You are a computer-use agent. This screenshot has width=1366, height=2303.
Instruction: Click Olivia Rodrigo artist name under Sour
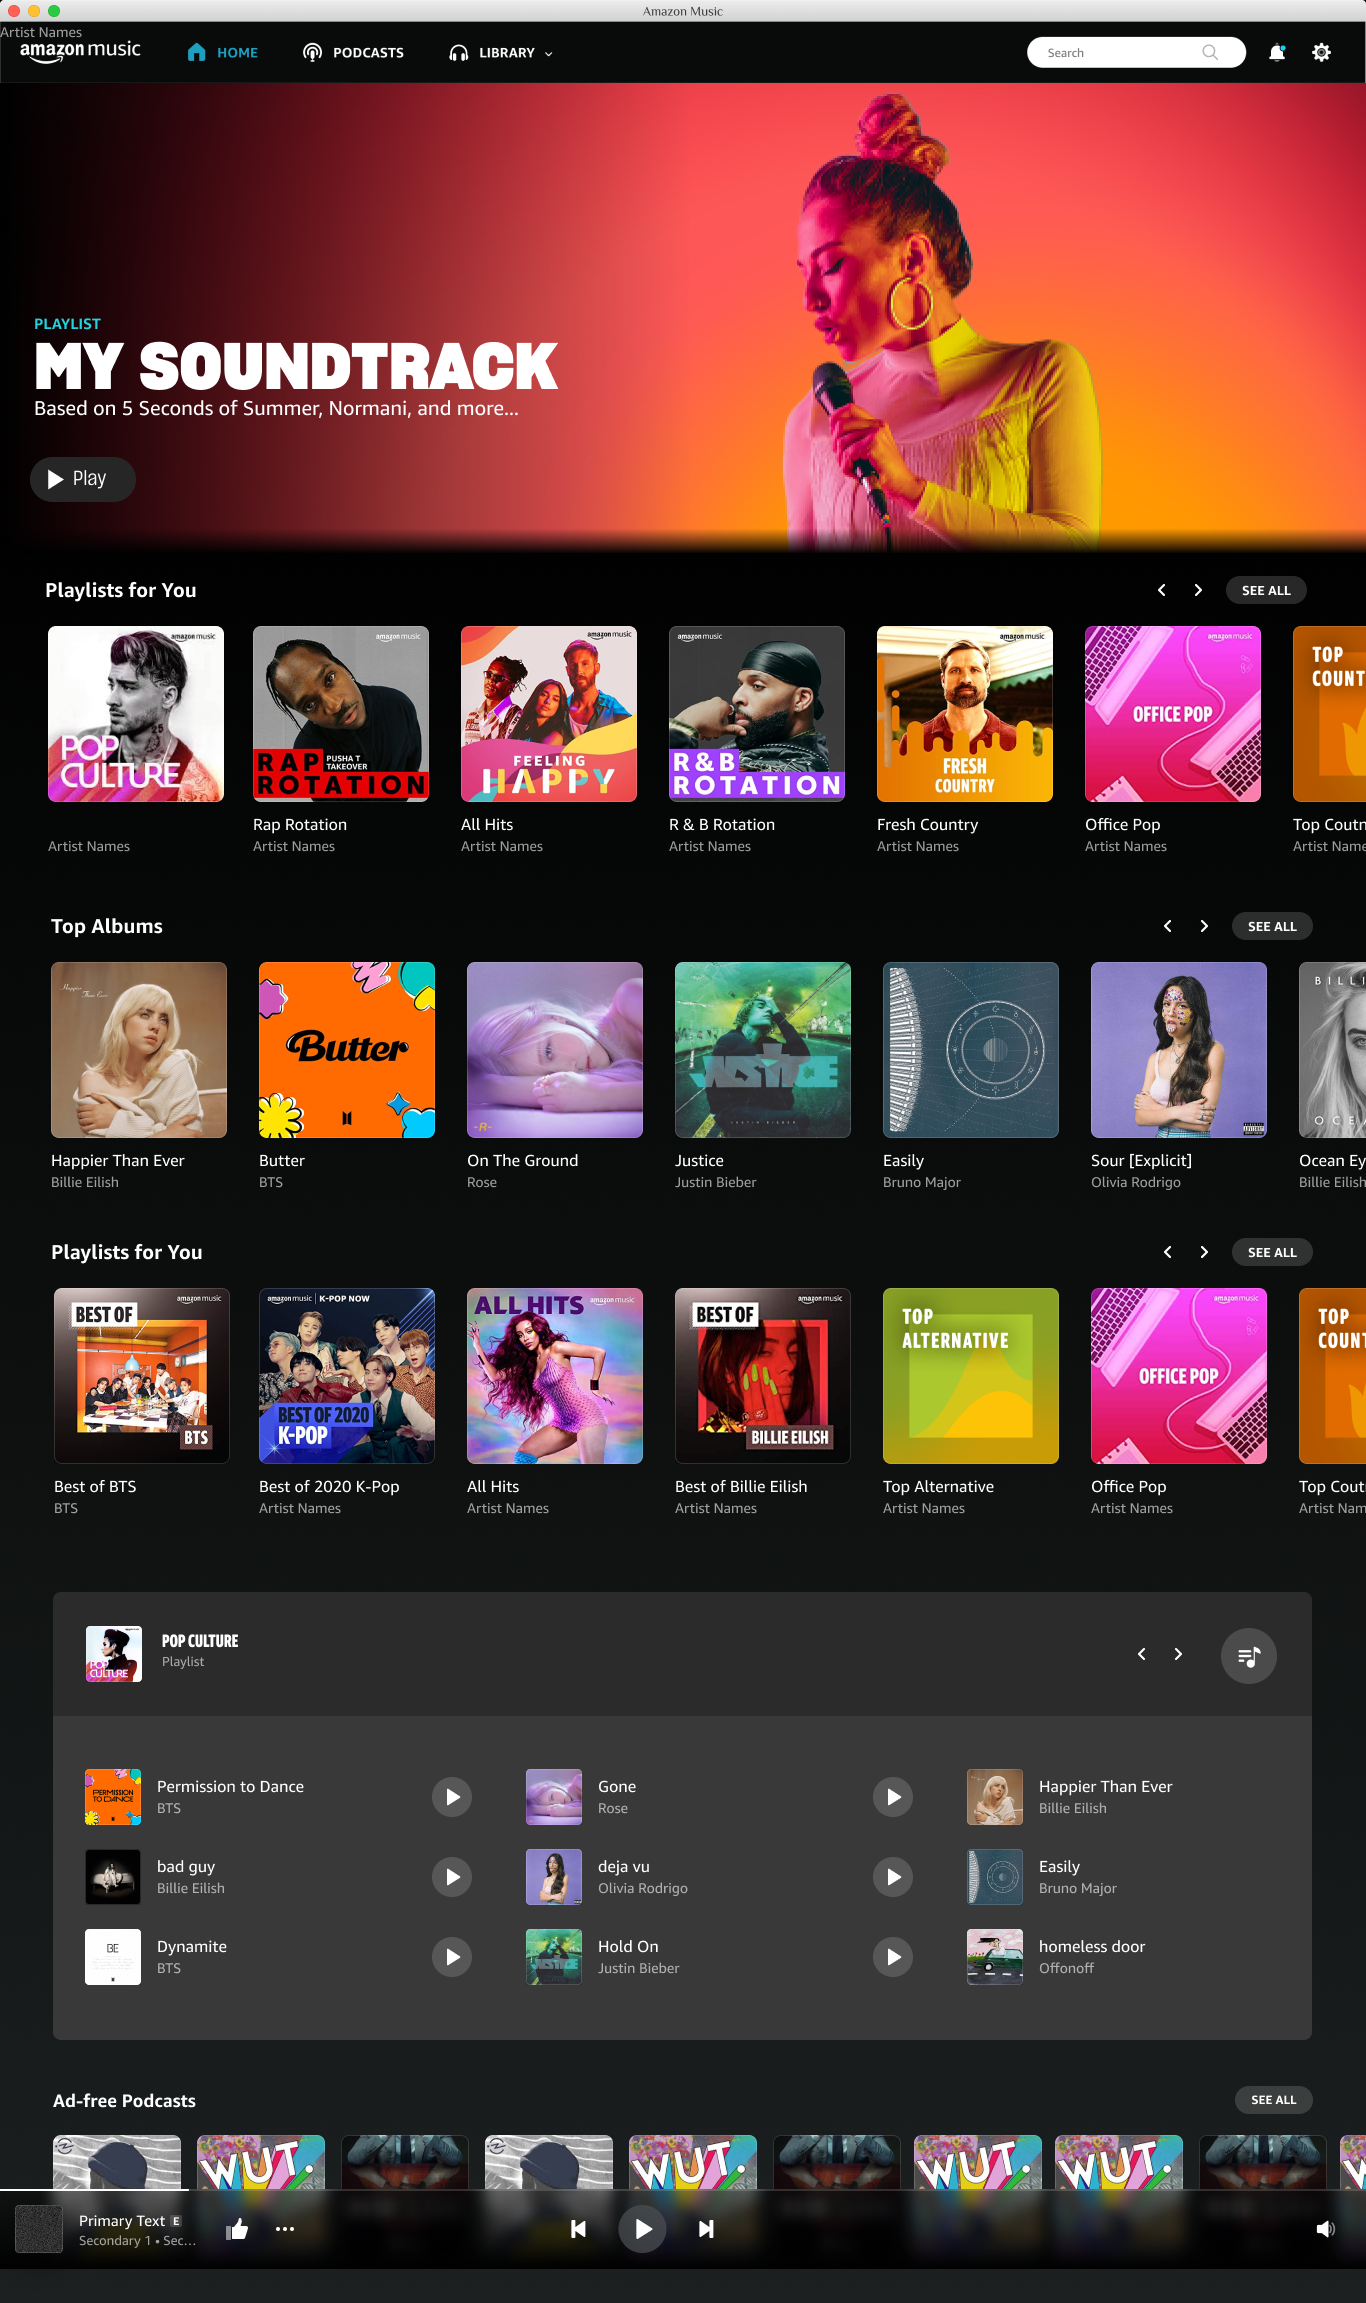(x=1136, y=1182)
